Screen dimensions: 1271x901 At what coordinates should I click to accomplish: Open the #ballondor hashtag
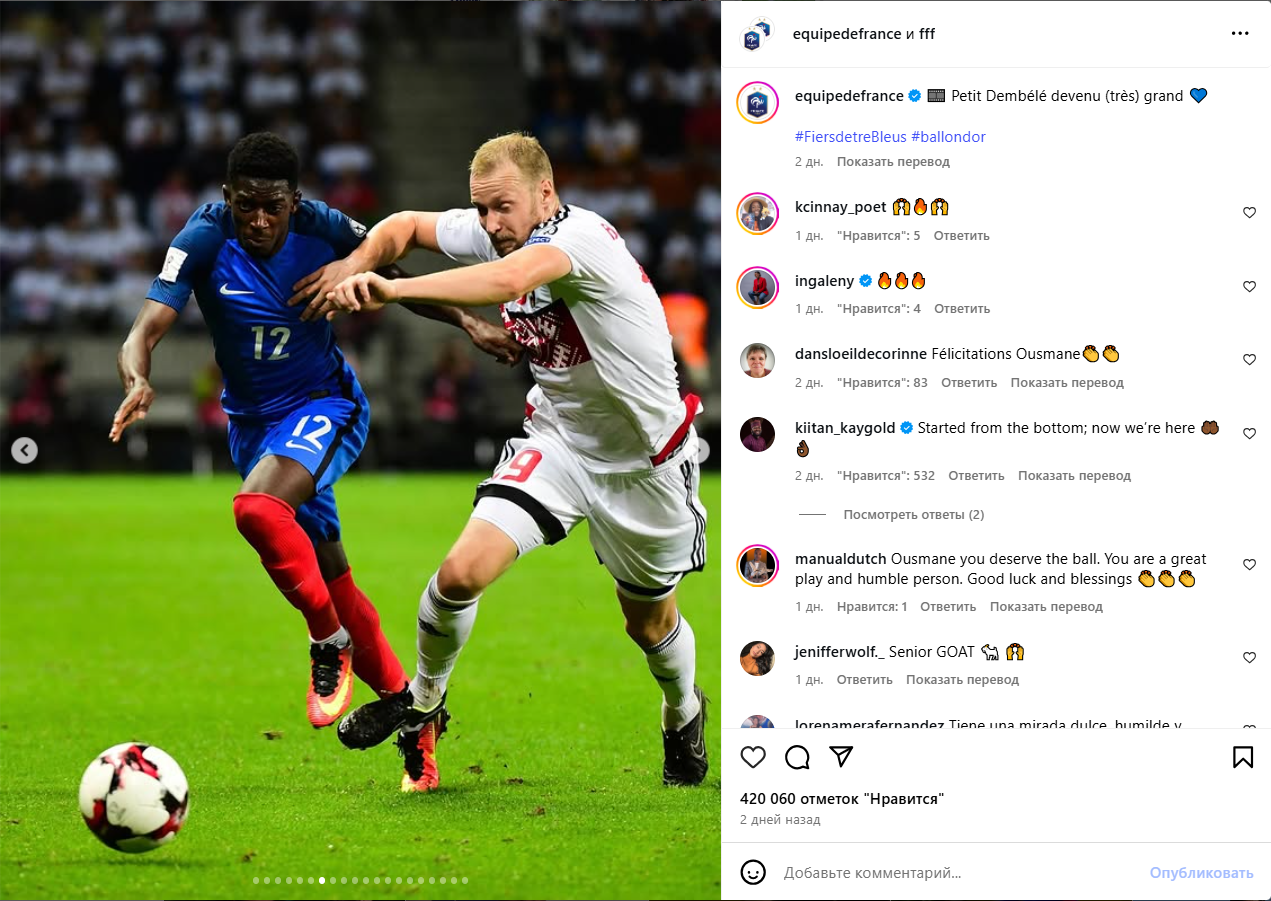tap(948, 137)
